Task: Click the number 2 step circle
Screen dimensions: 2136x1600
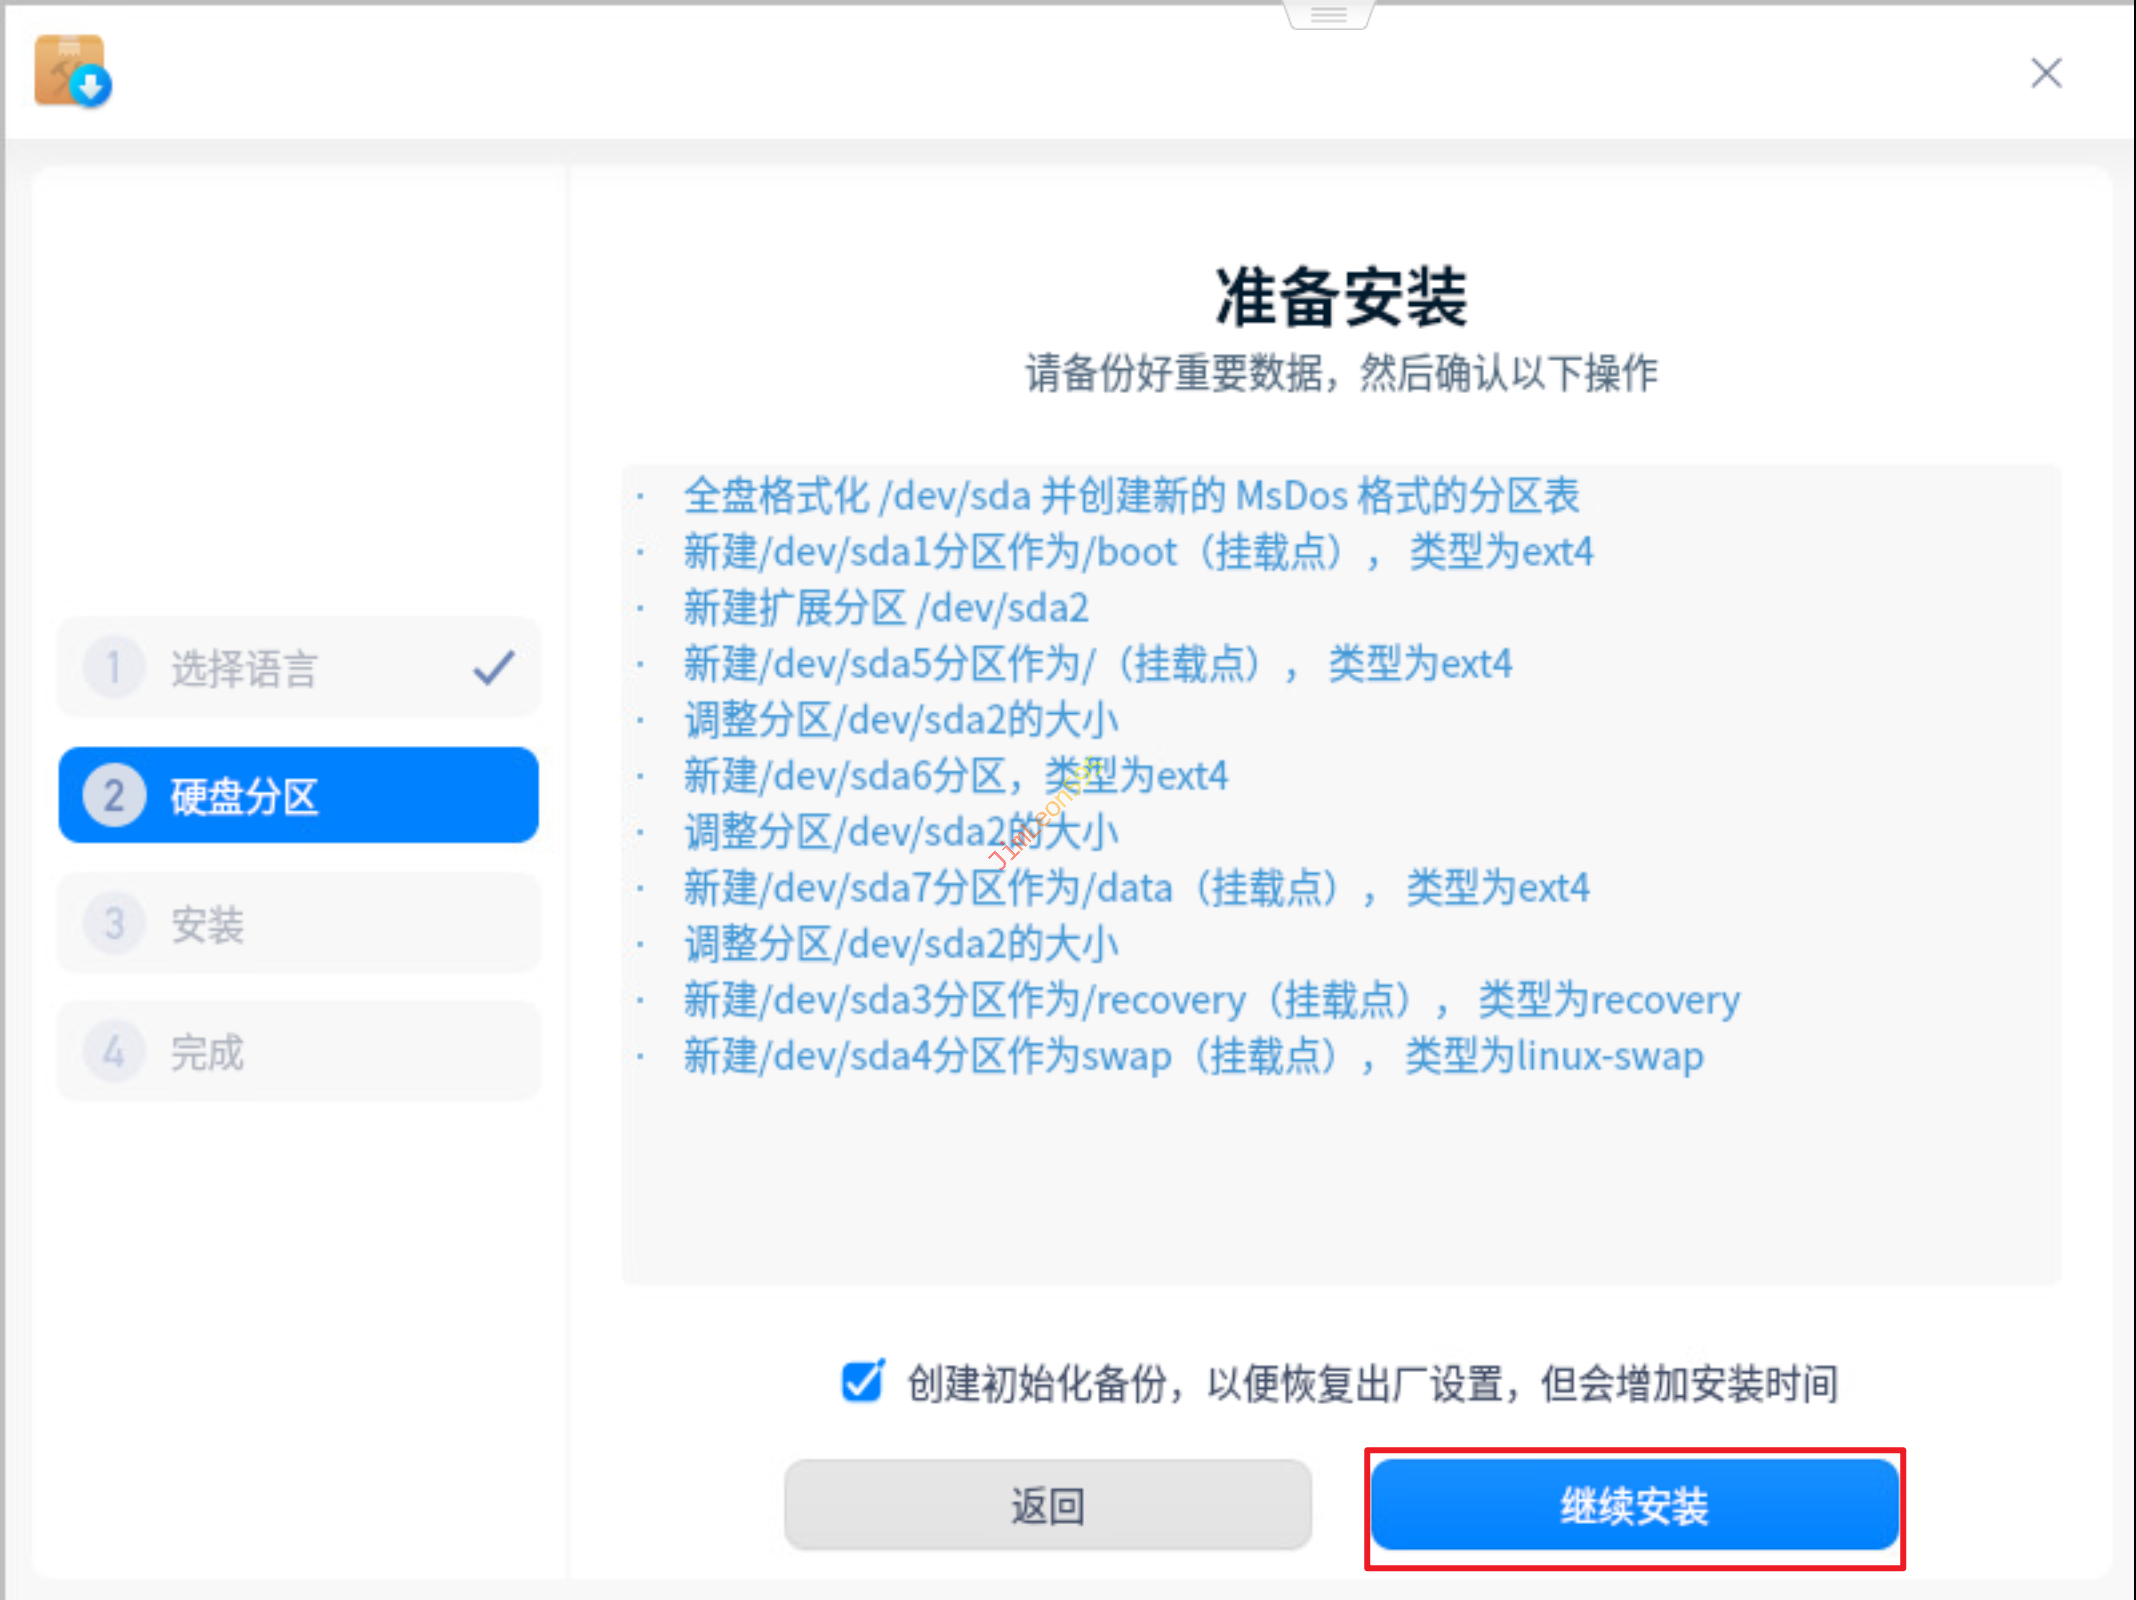Action: [x=114, y=796]
